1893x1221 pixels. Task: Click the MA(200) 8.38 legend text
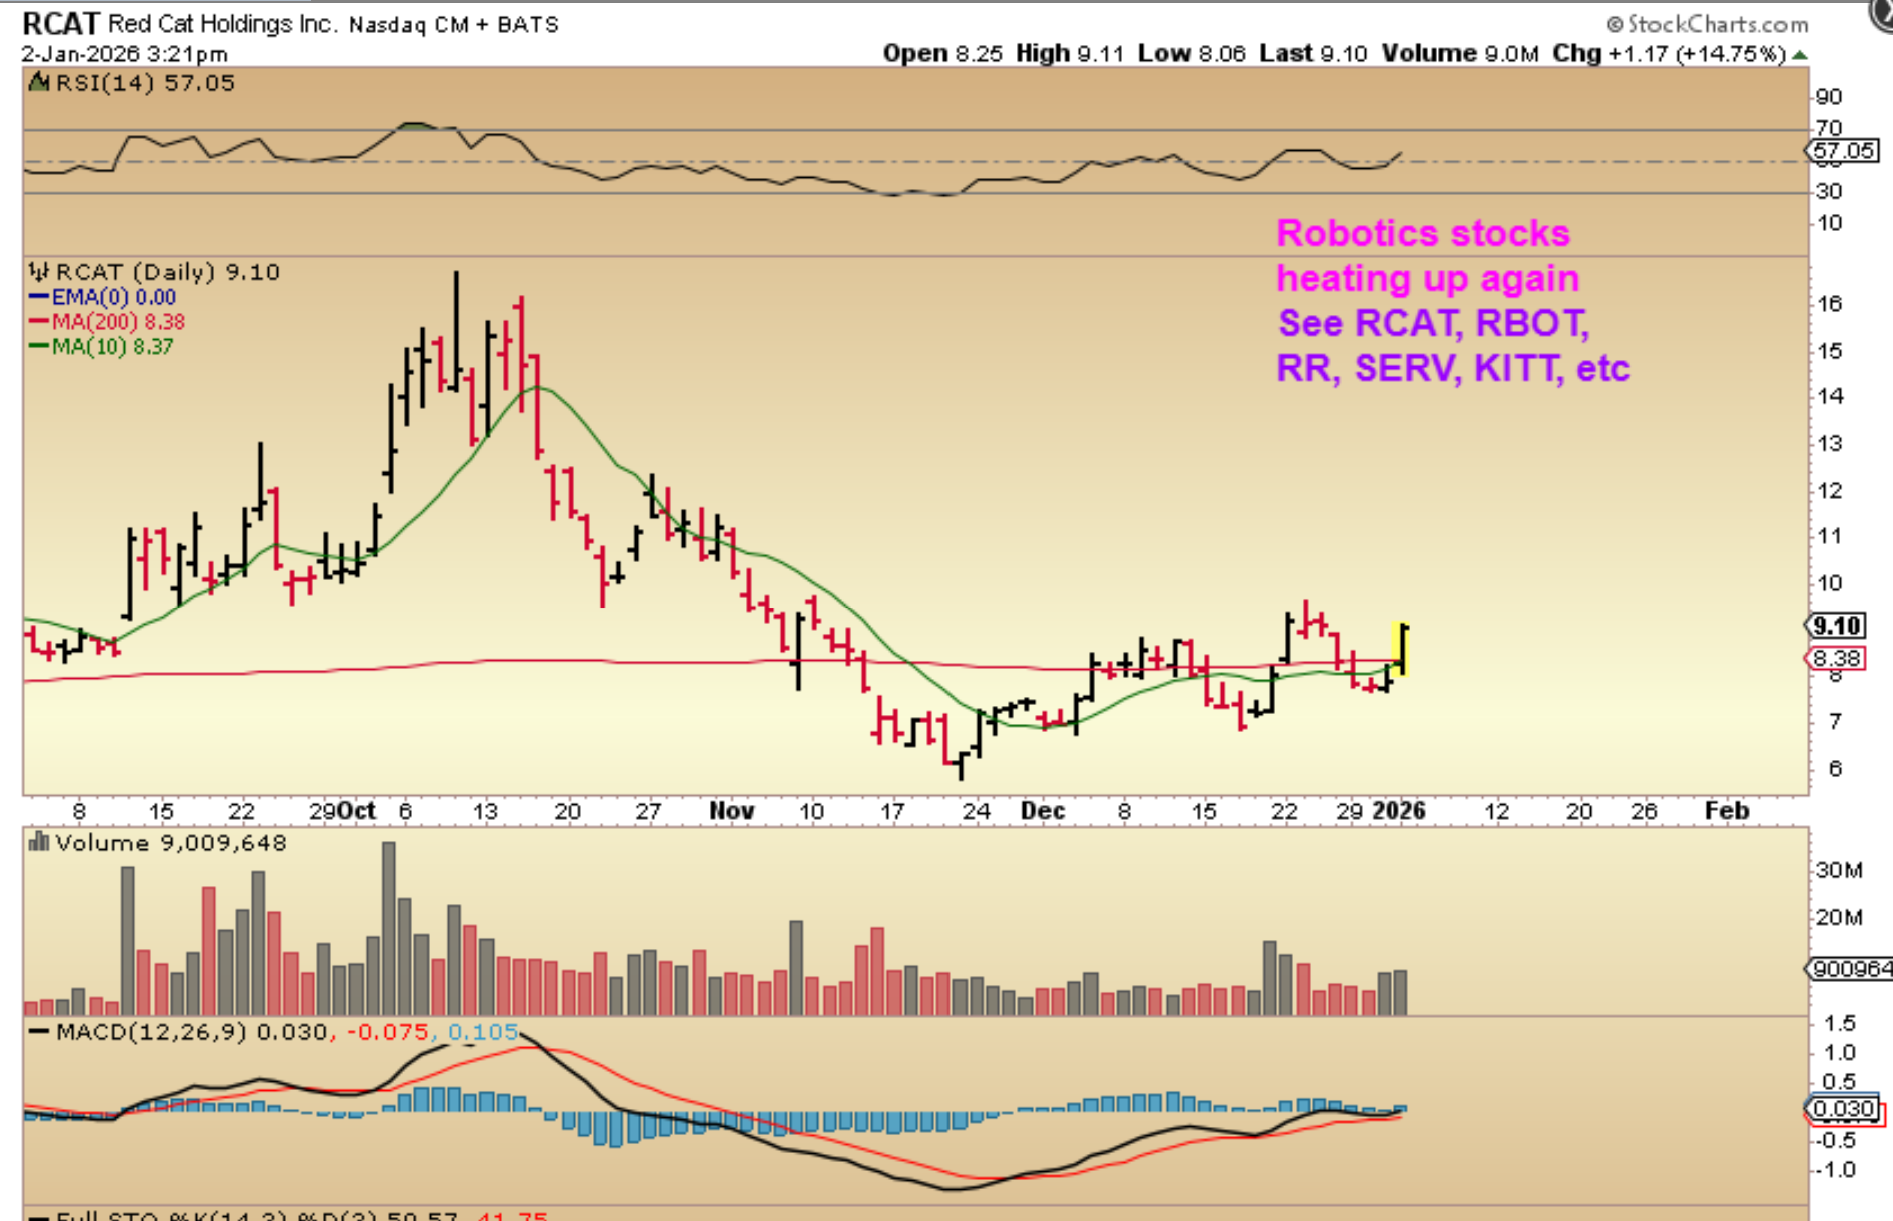[x=118, y=322]
